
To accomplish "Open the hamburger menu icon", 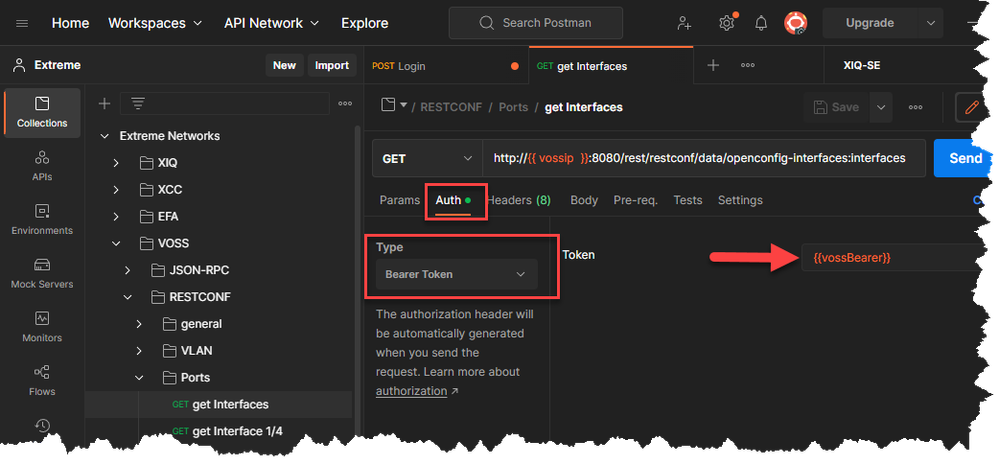I will coord(22,24).
